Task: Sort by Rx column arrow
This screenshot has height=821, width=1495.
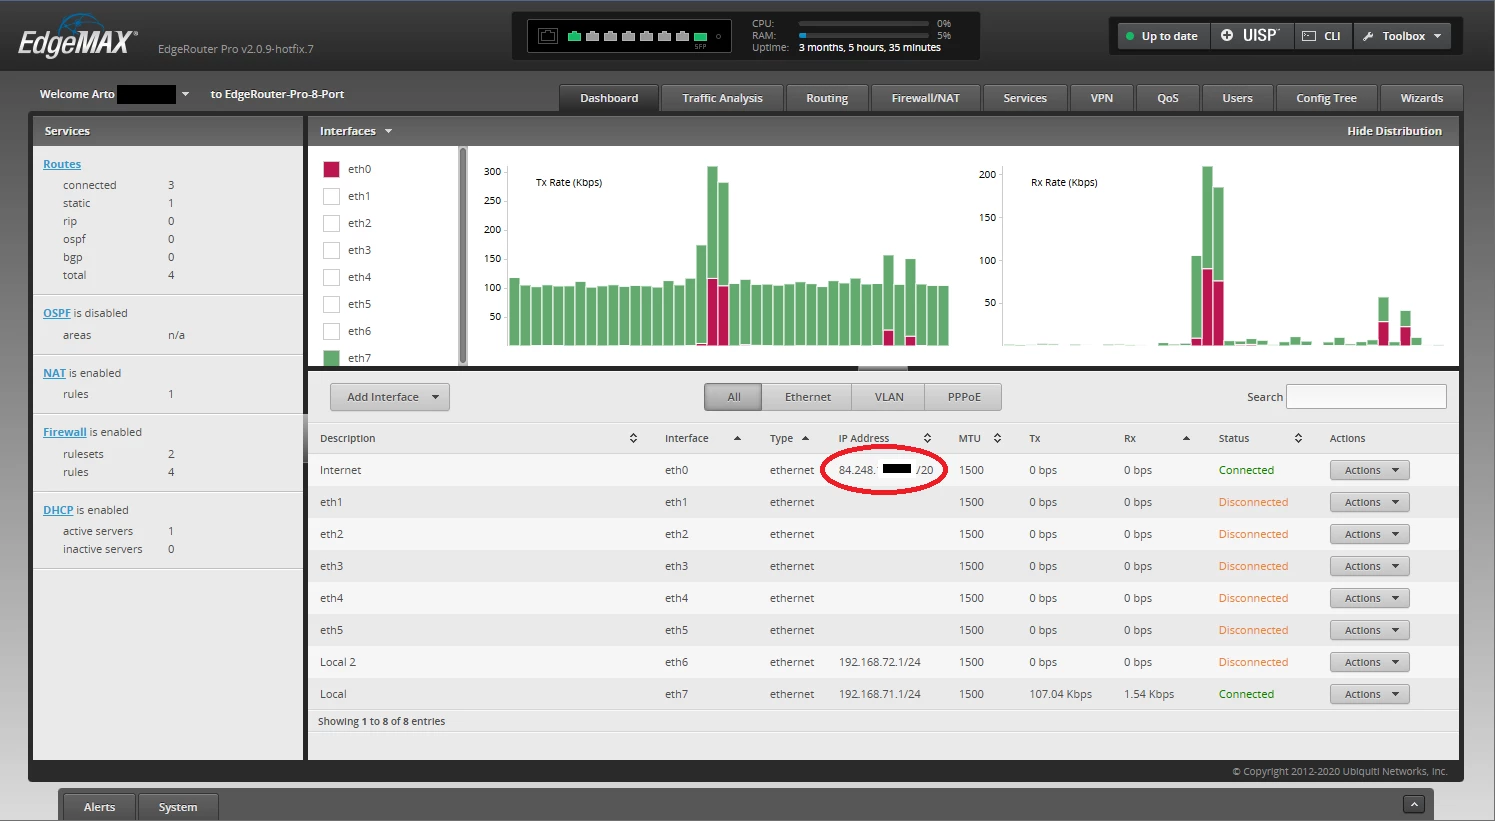Action: (x=1186, y=438)
